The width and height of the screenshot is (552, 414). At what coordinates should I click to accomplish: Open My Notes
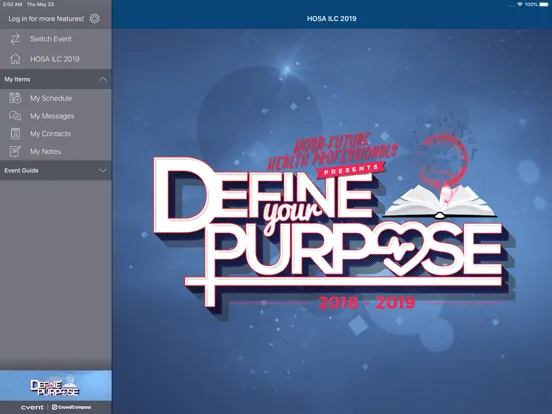click(56, 151)
